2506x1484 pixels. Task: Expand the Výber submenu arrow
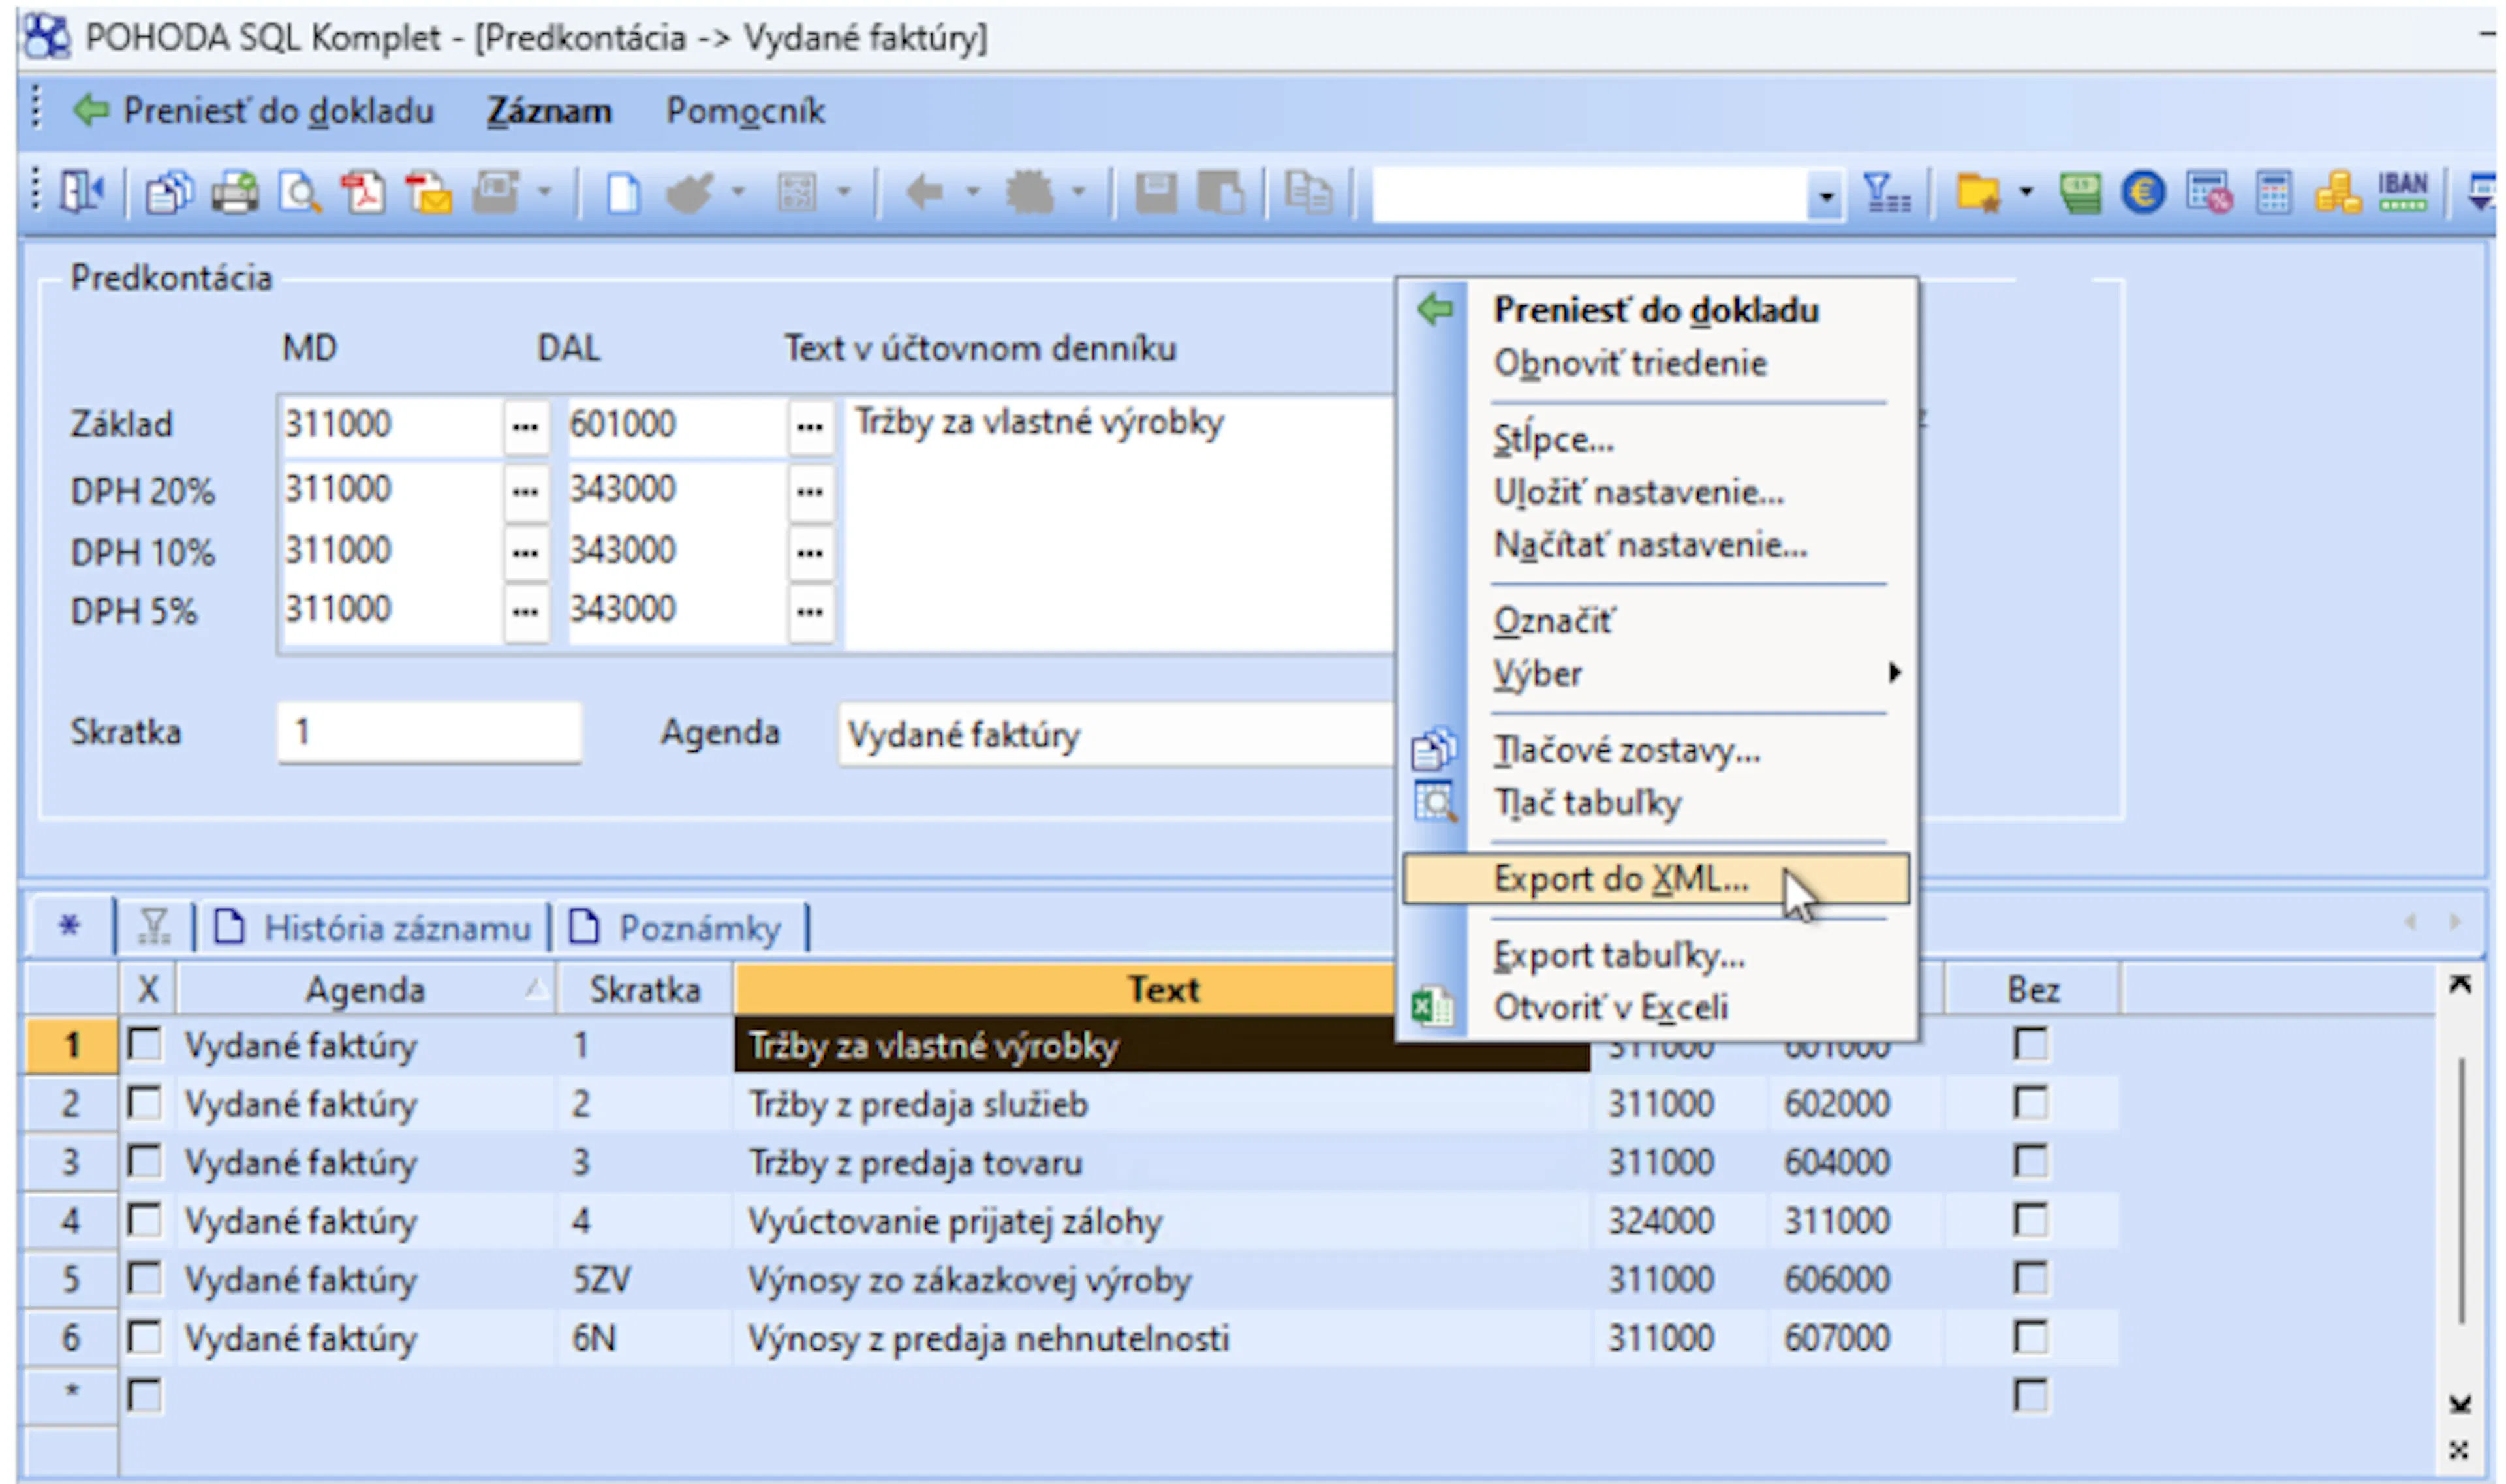pos(1893,672)
